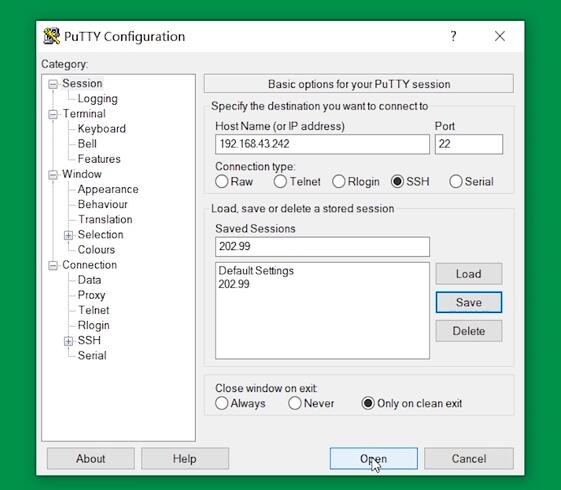Open the Keyboard category
The height and width of the screenshot is (490, 561).
(x=102, y=129)
